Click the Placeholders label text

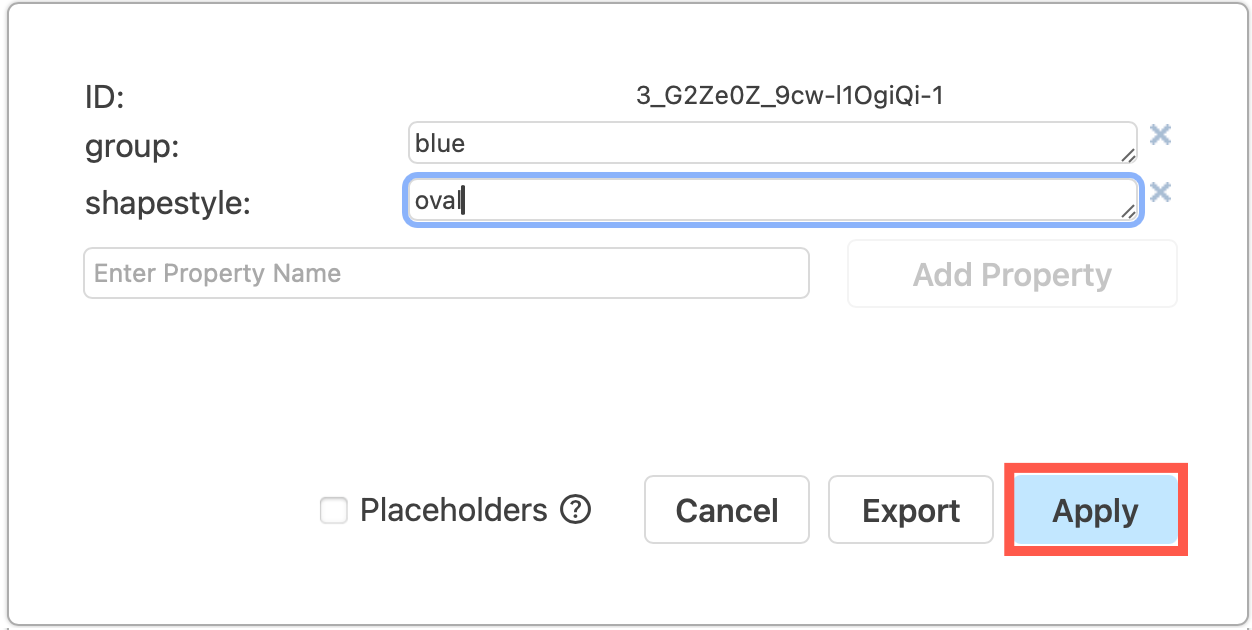click(x=455, y=510)
